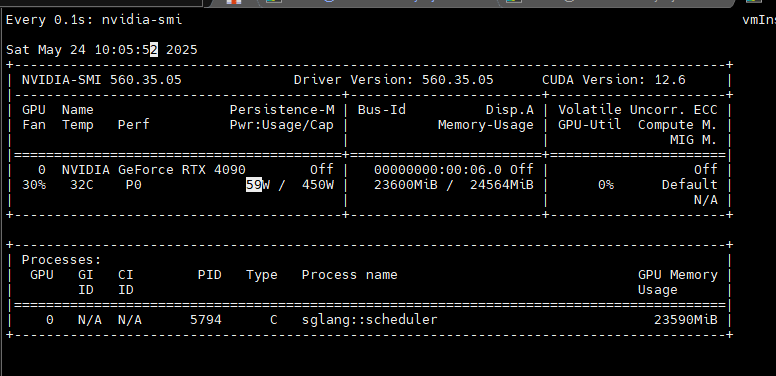Click the 'sglang::scheduler' process name

pos(370,320)
